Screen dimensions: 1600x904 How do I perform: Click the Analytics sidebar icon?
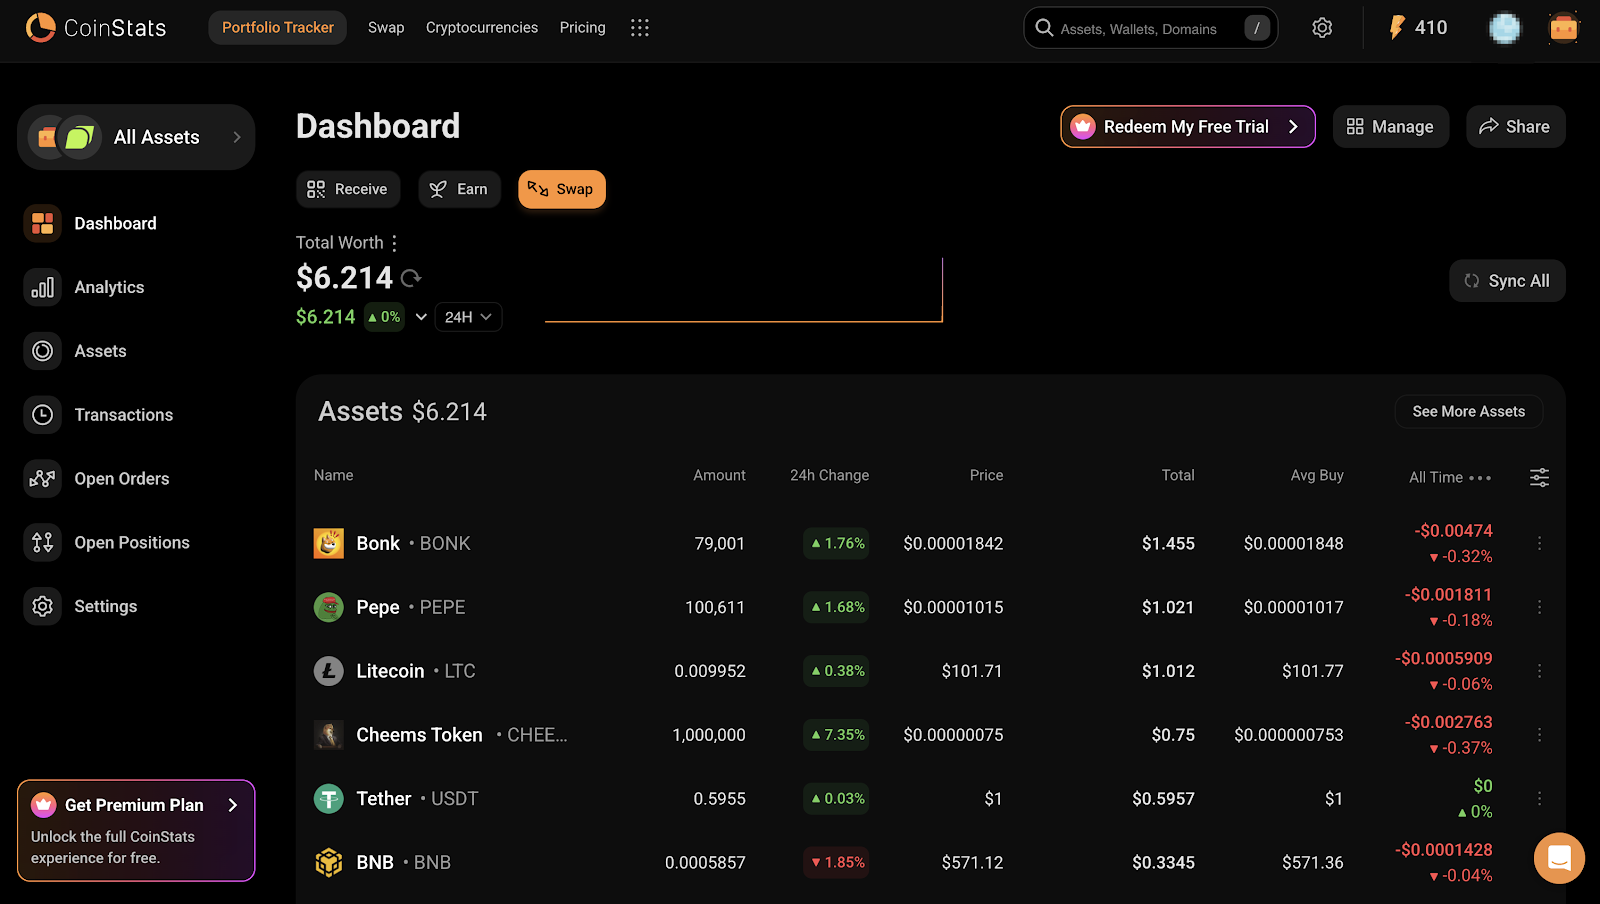43,288
